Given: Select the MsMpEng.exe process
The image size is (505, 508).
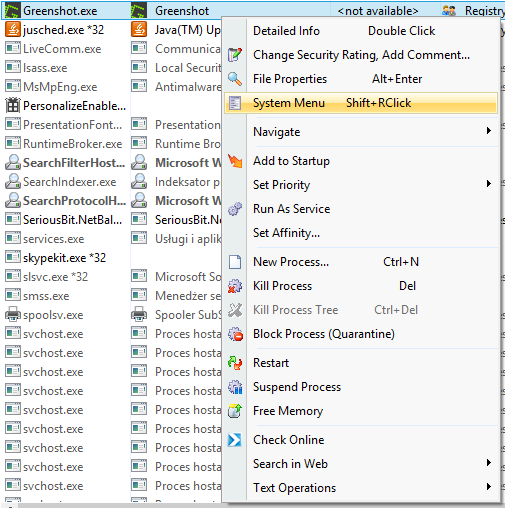Looking at the screenshot, I should pyautogui.click(x=60, y=87).
